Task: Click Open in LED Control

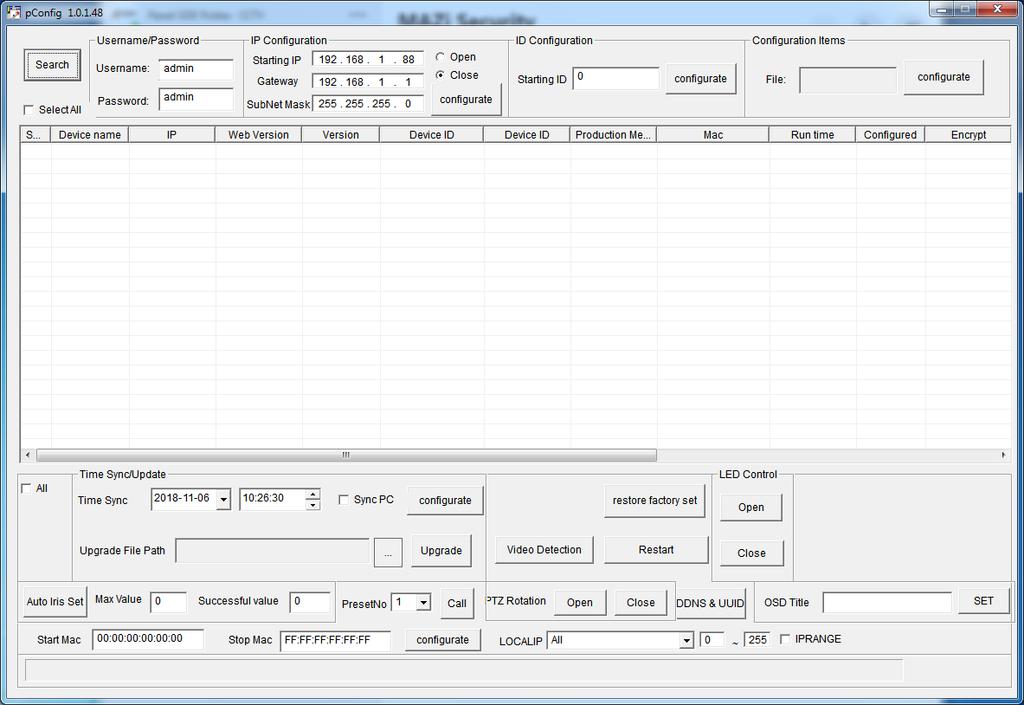Action: click(x=751, y=507)
